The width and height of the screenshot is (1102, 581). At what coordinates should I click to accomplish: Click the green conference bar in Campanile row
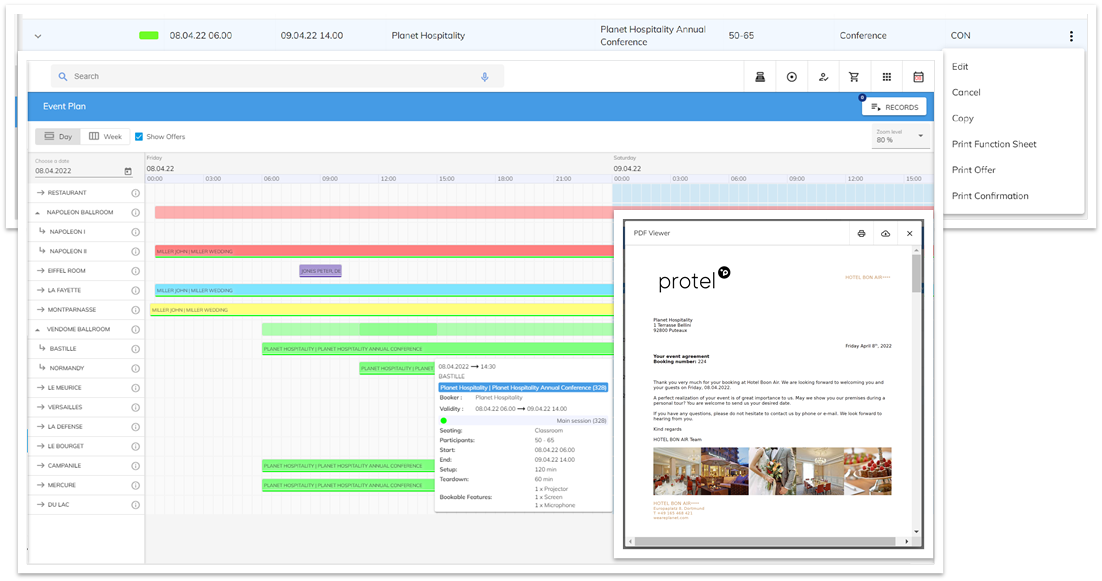(348, 466)
